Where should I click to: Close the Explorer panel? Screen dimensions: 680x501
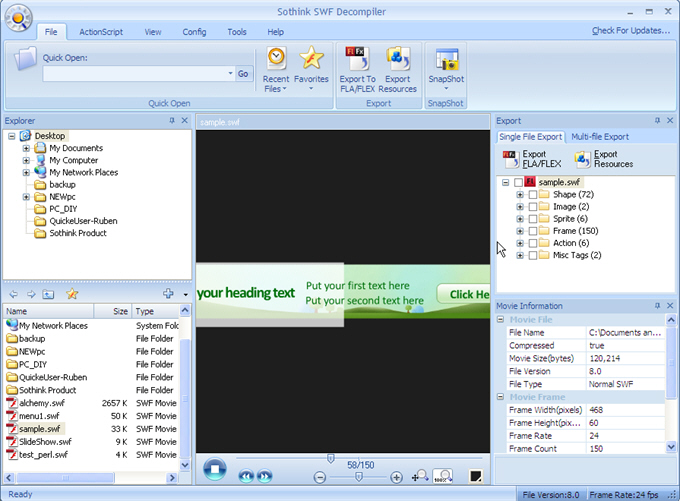[x=185, y=121]
